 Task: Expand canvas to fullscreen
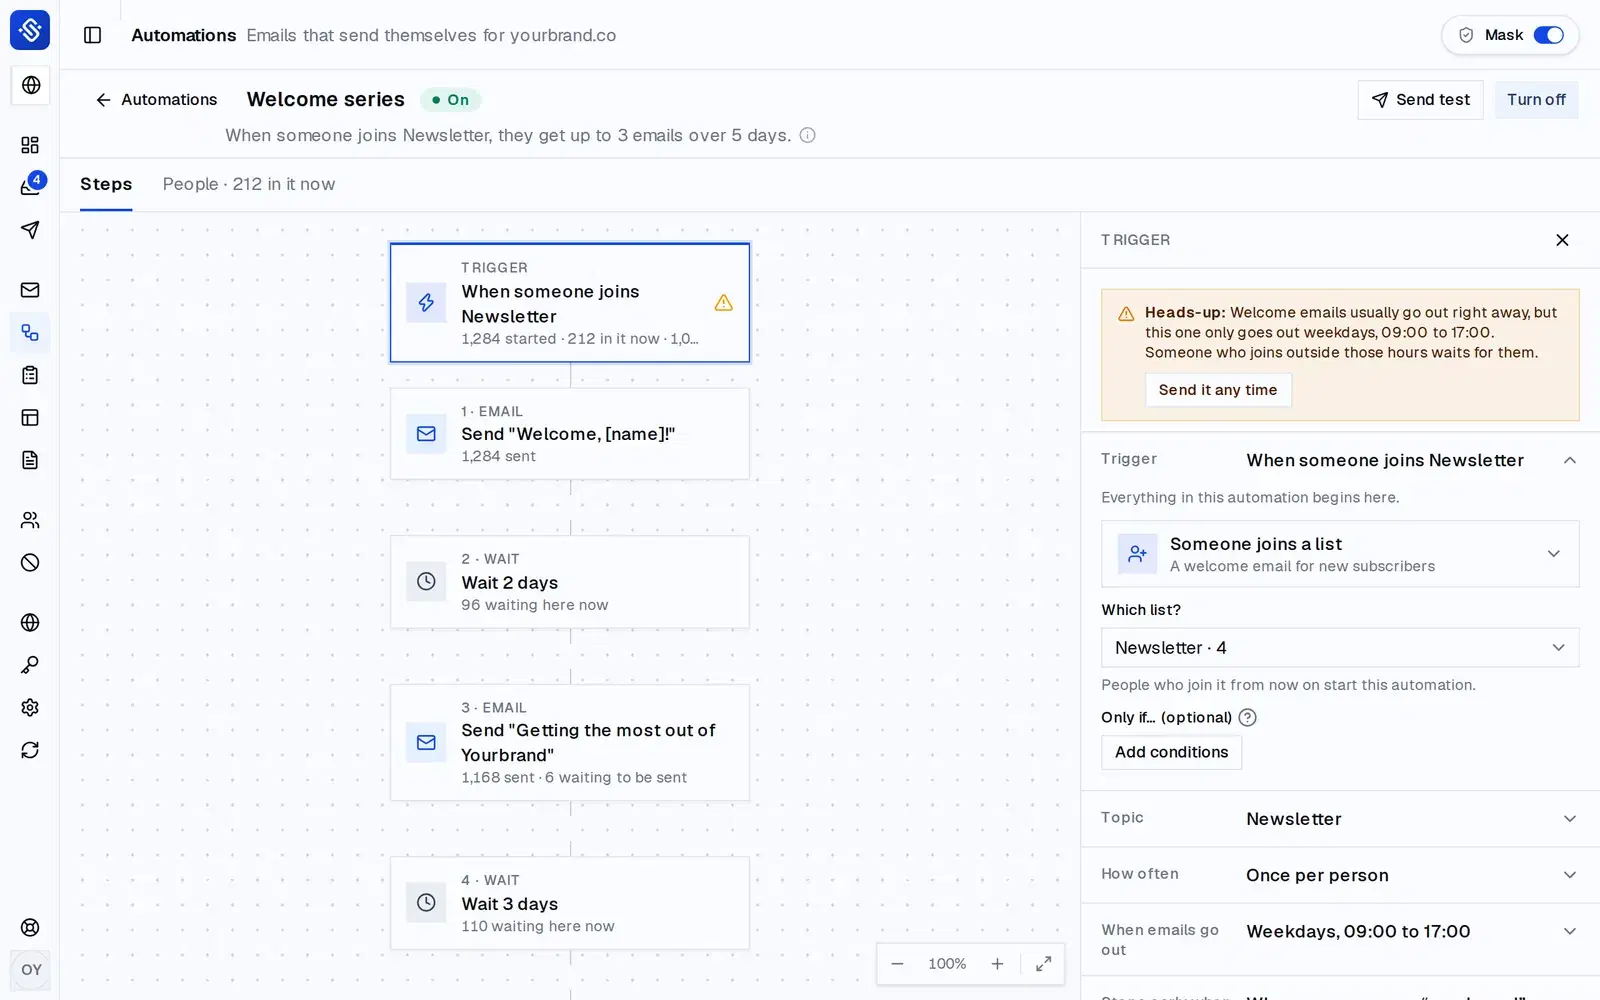coord(1043,964)
